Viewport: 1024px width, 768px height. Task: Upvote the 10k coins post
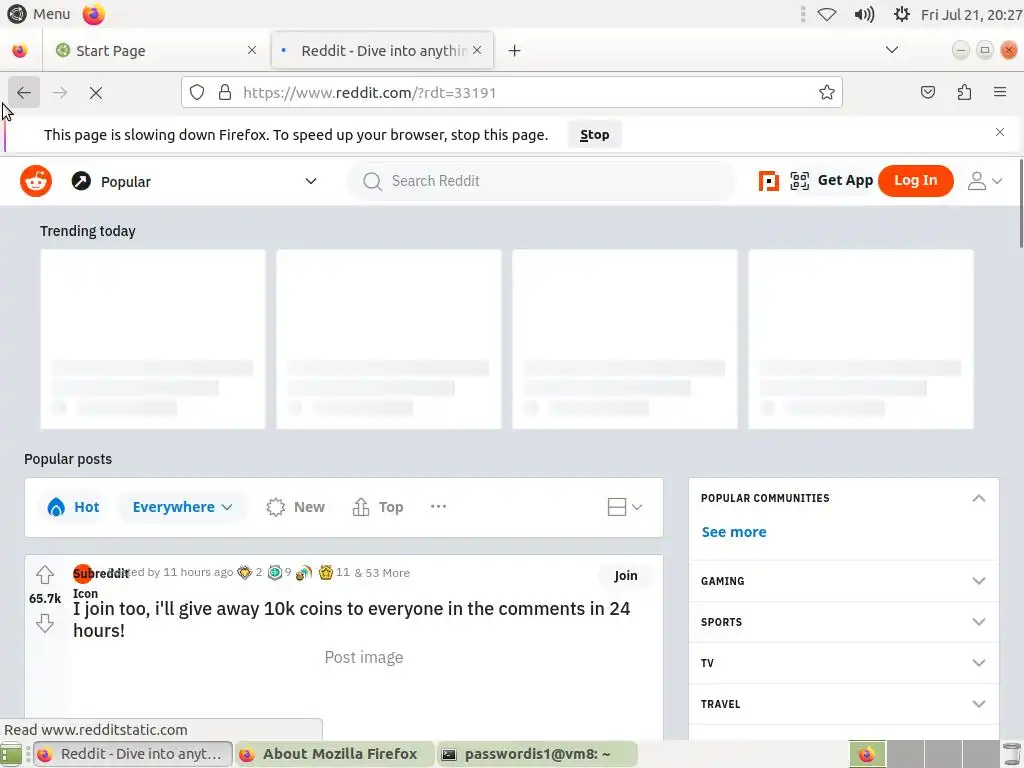point(44,575)
